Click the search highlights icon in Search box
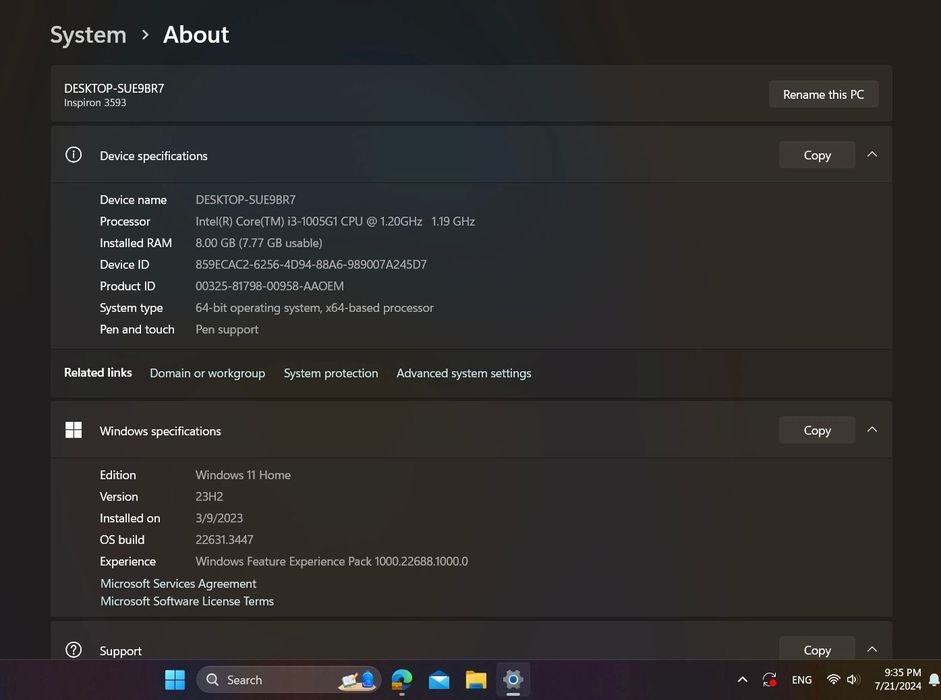This screenshot has height=700, width=941. (x=357, y=680)
